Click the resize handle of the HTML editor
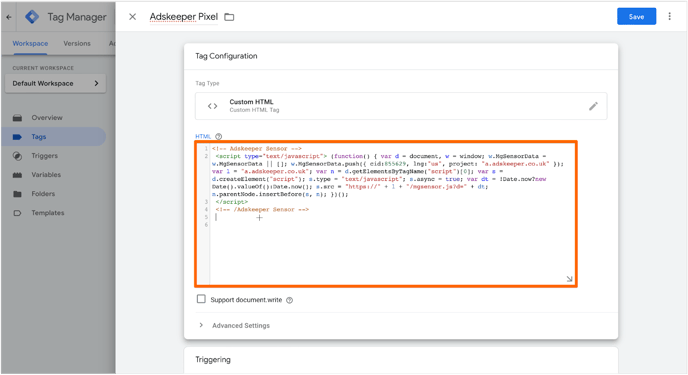Viewport: 688px width, 375px height. pyautogui.click(x=569, y=279)
